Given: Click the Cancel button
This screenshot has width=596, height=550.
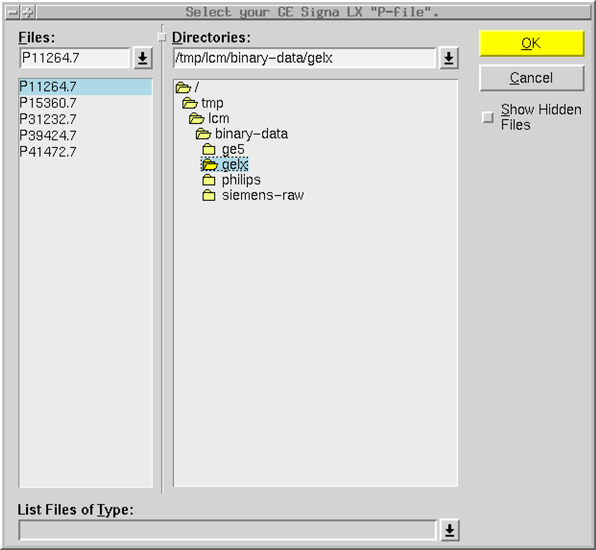Looking at the screenshot, I should click(x=531, y=78).
